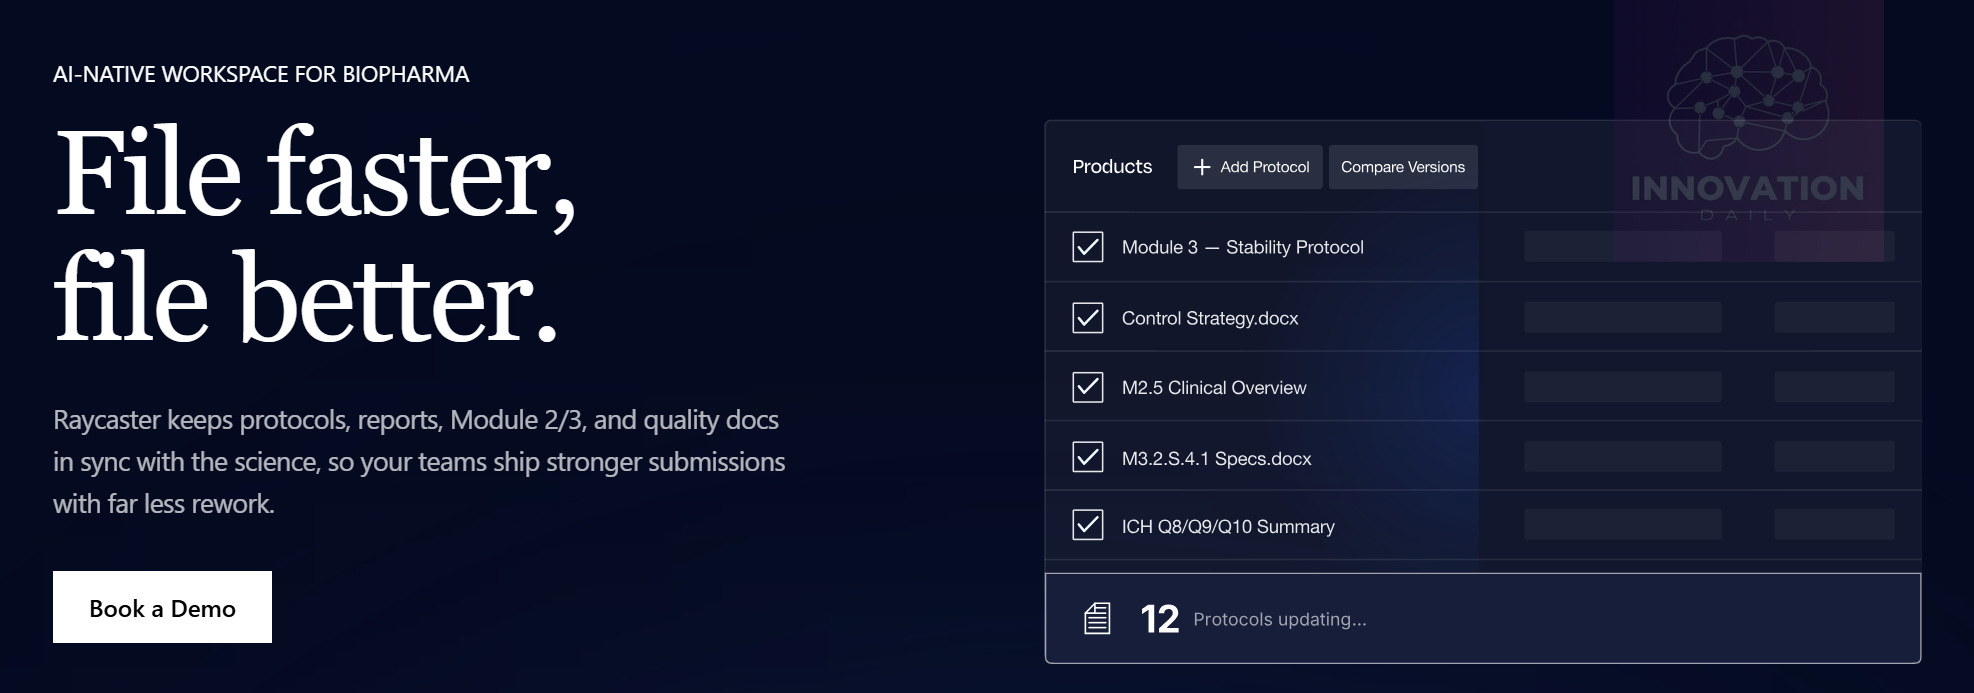Click the AI-NATIVE WORKSPACE FOR BIOPHARMA tagline
1974x693 pixels.
(x=261, y=74)
